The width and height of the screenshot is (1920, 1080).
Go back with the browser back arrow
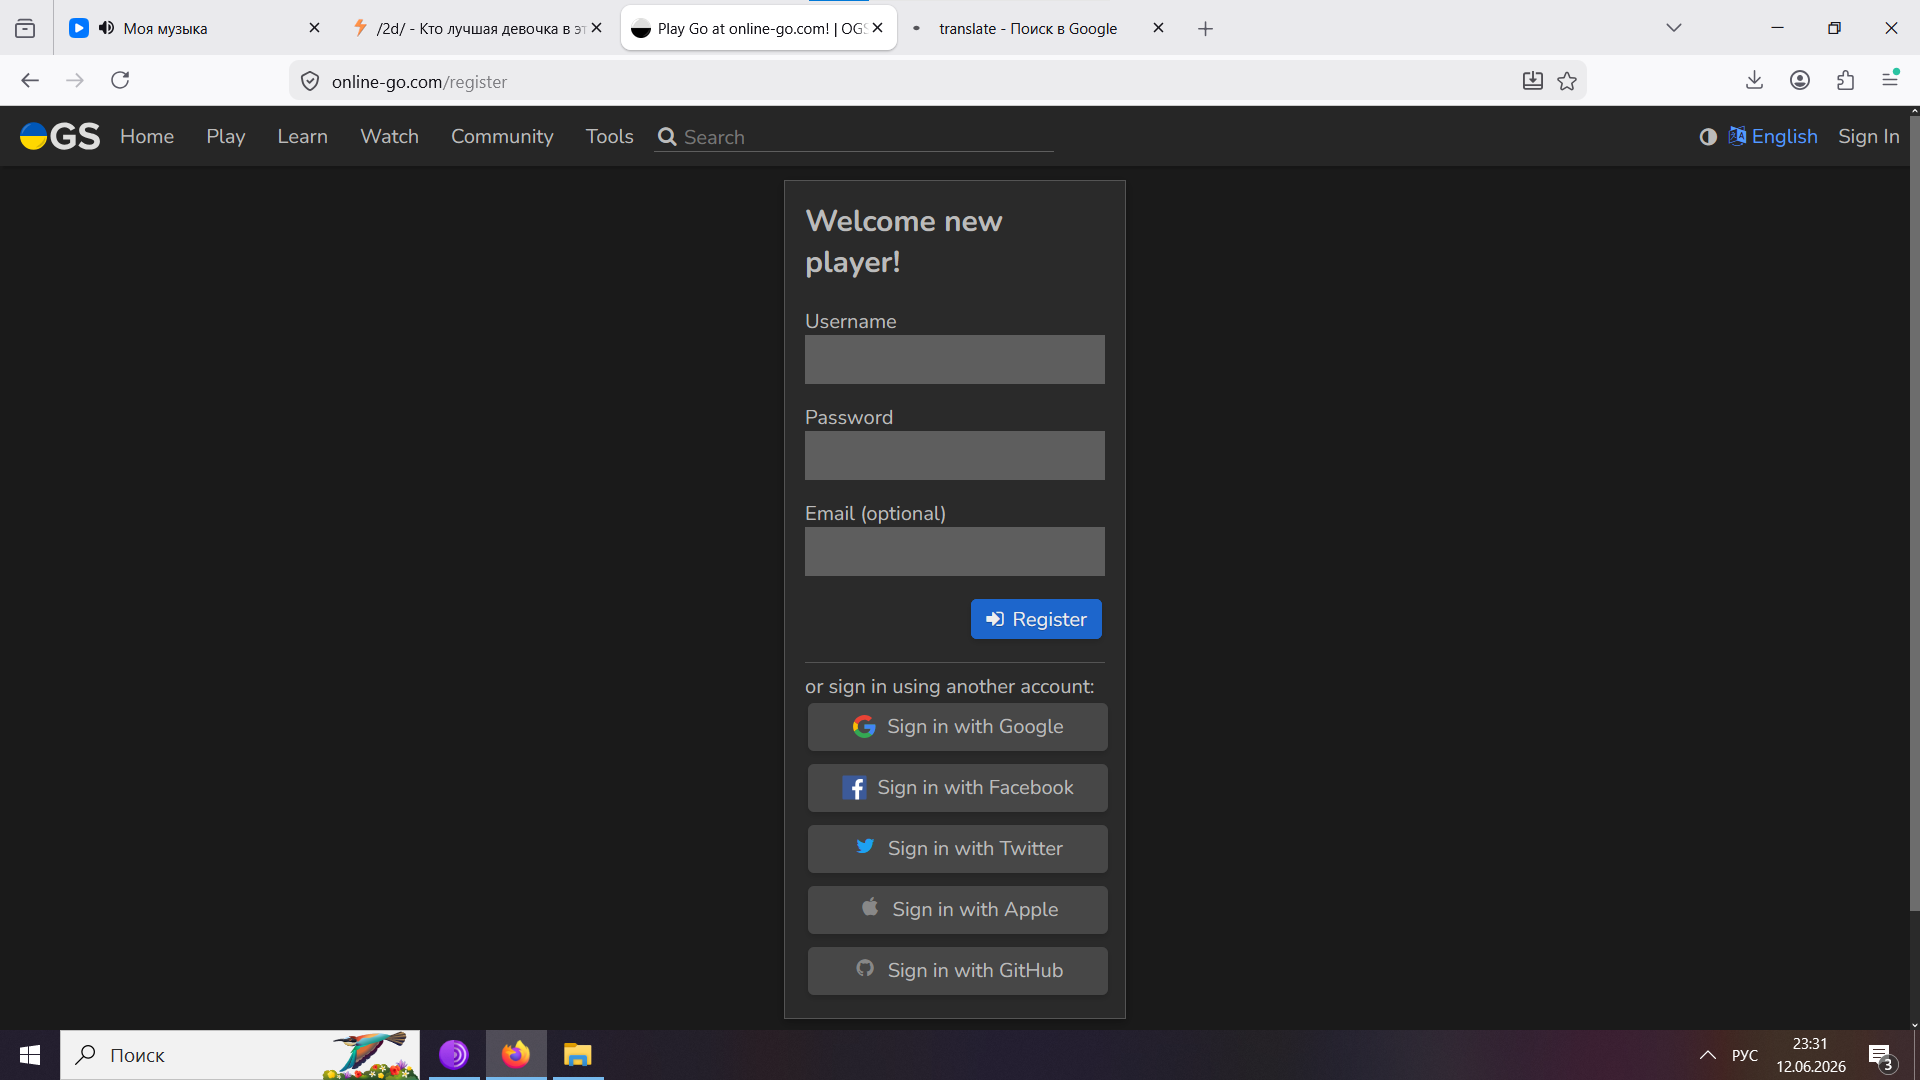coord(30,81)
